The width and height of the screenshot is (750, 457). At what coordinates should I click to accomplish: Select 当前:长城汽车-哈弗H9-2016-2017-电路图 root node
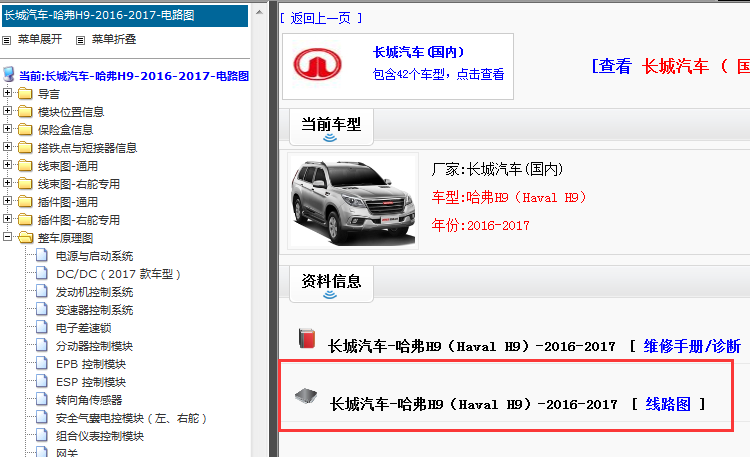tap(134, 76)
